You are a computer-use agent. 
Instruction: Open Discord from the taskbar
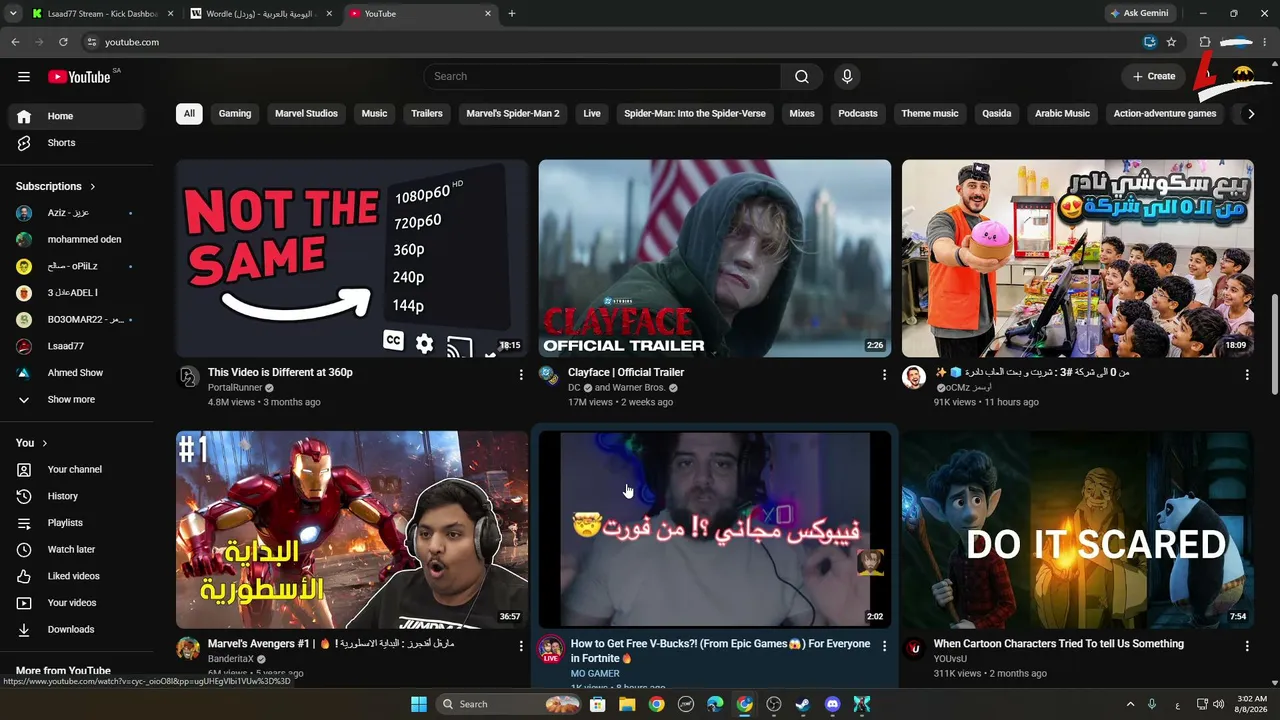pyautogui.click(x=832, y=704)
